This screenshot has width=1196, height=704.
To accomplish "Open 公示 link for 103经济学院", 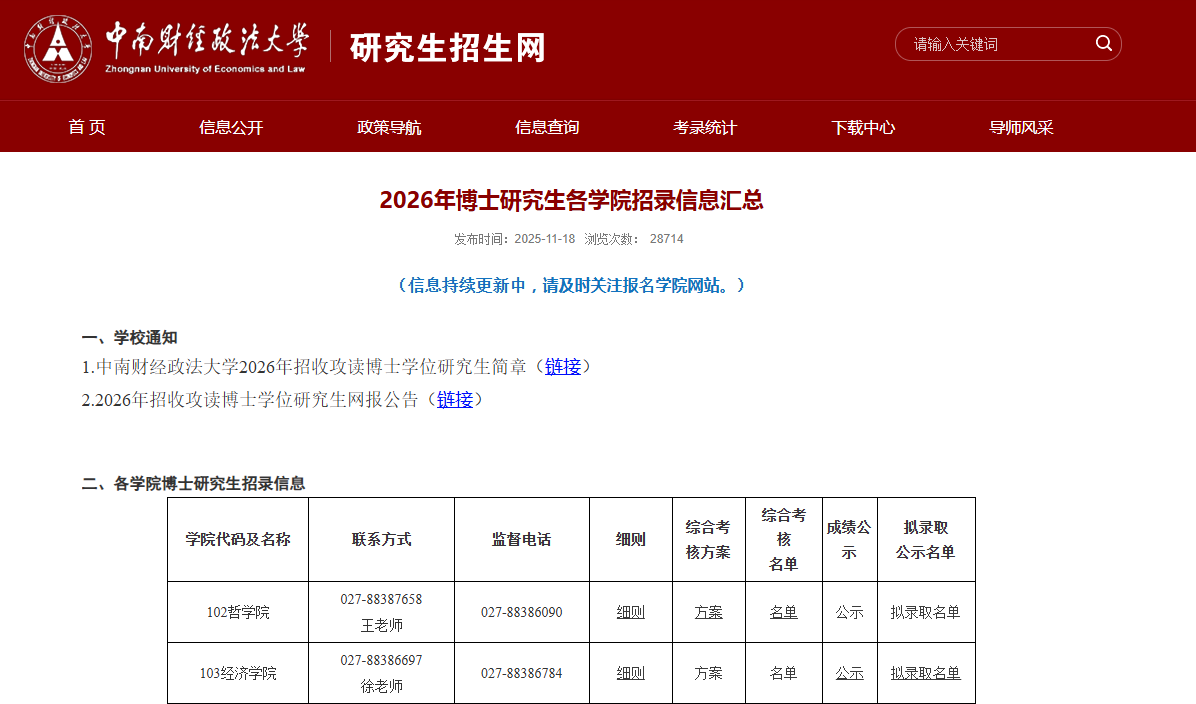I will click(850, 673).
